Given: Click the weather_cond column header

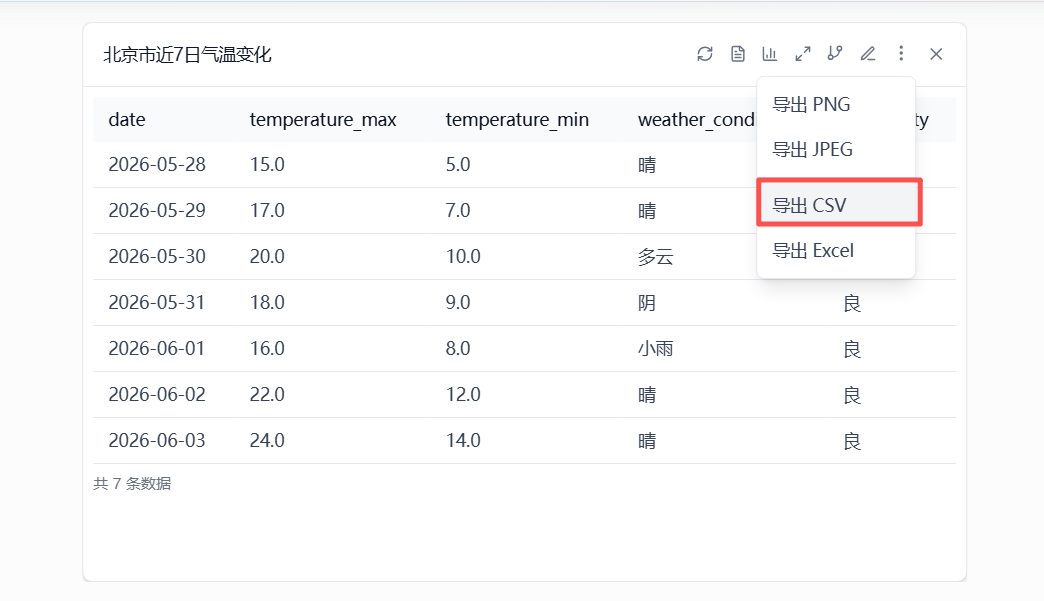Looking at the screenshot, I should 696,120.
